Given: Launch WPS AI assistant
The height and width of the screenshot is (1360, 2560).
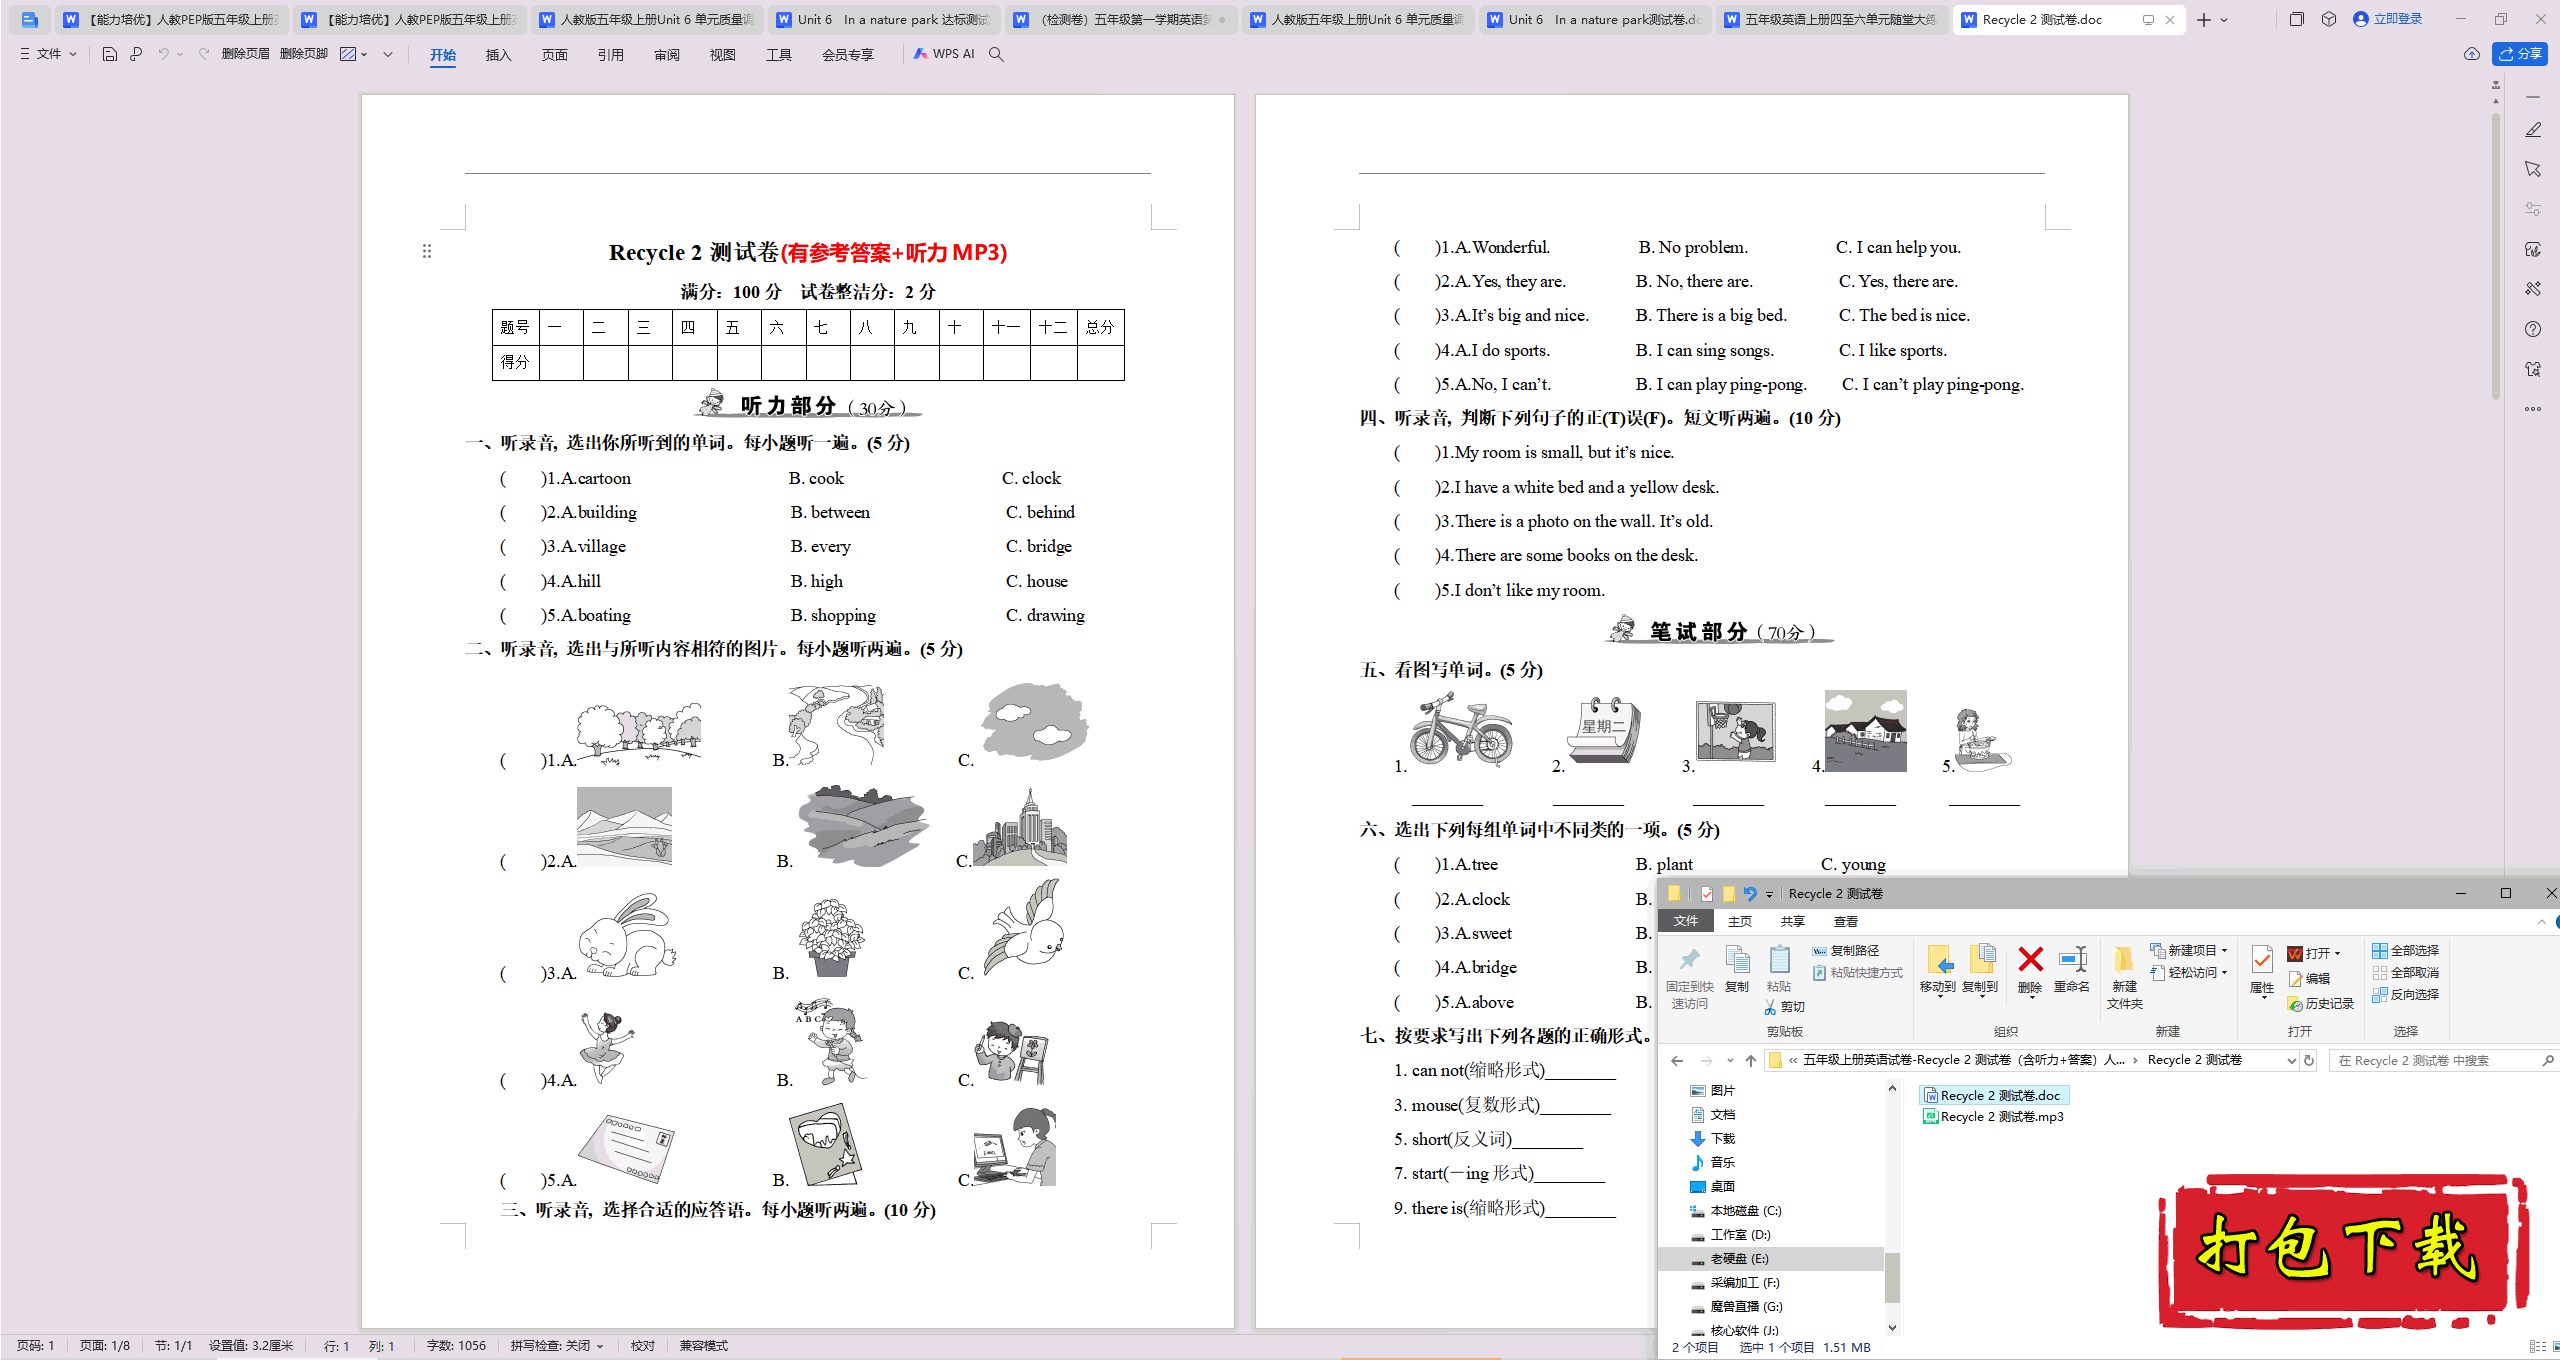Looking at the screenshot, I should (x=944, y=54).
